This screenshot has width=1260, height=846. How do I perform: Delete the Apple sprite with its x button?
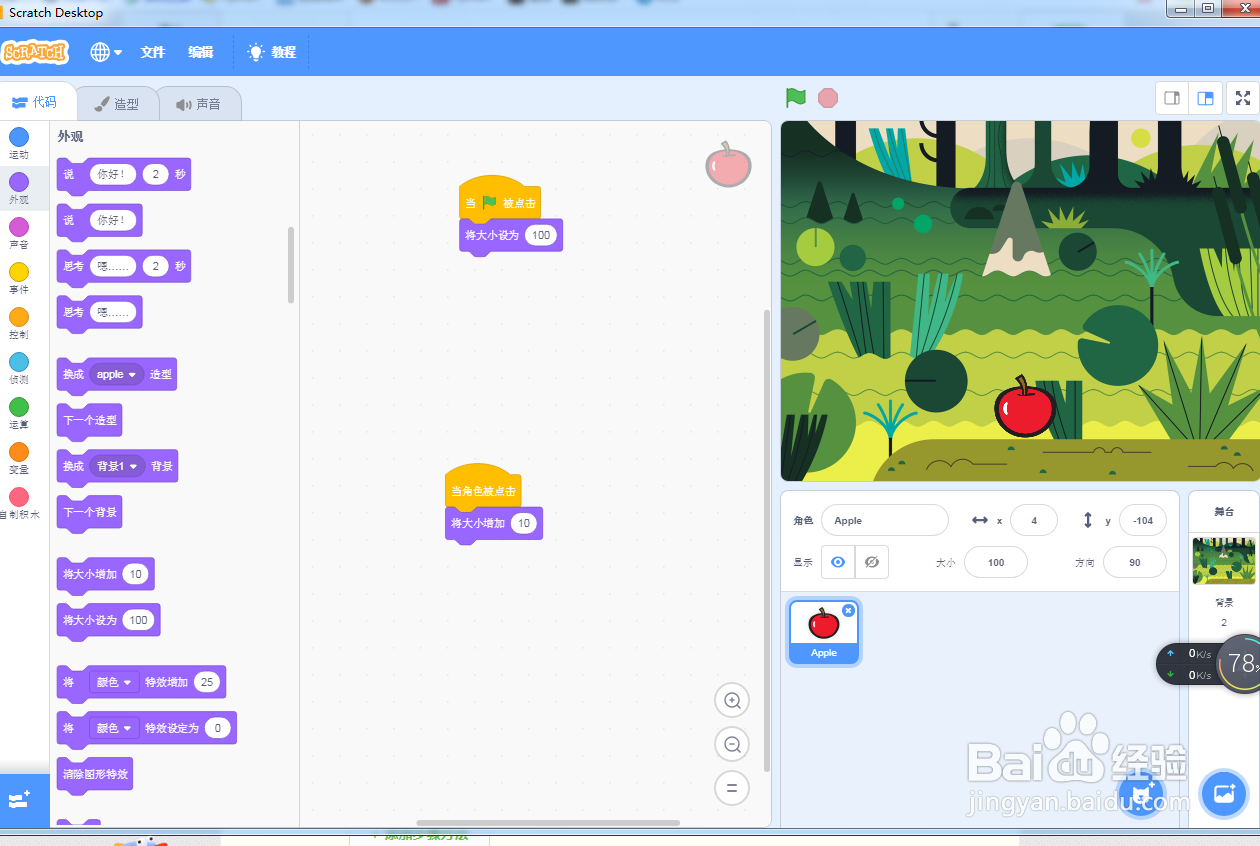tap(848, 609)
